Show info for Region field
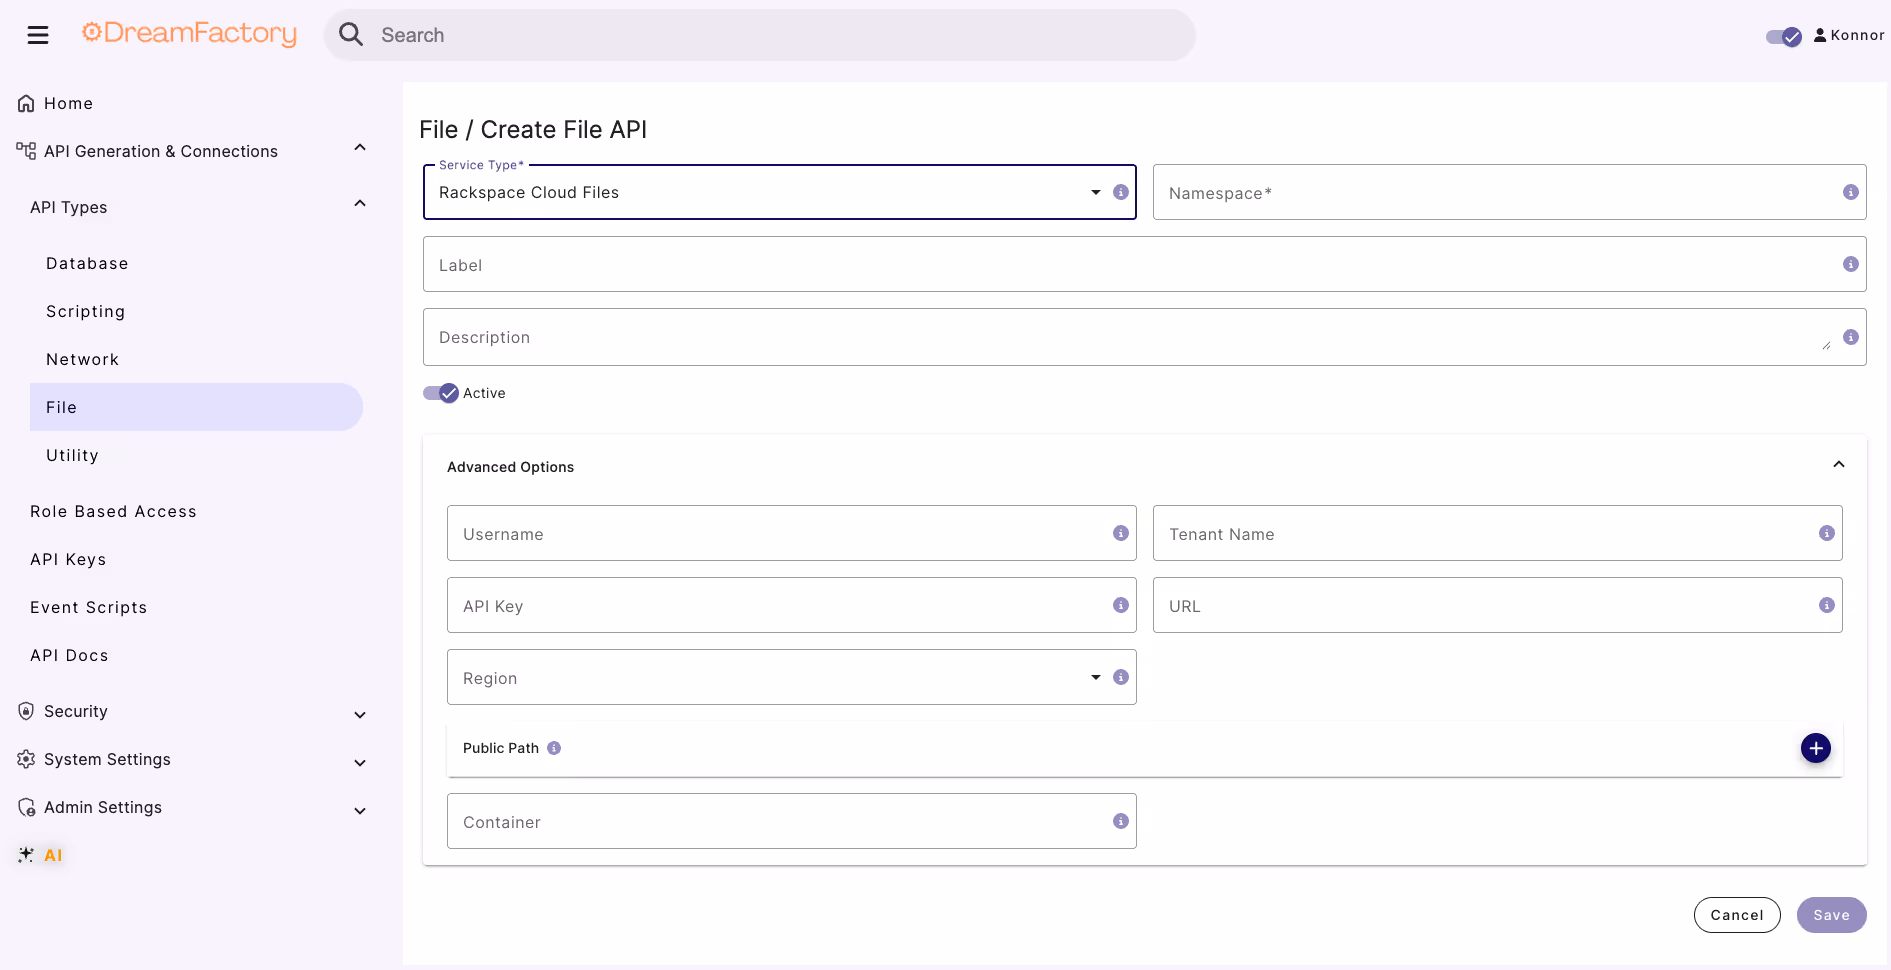Image resolution: width=1891 pixels, height=970 pixels. point(1121,677)
